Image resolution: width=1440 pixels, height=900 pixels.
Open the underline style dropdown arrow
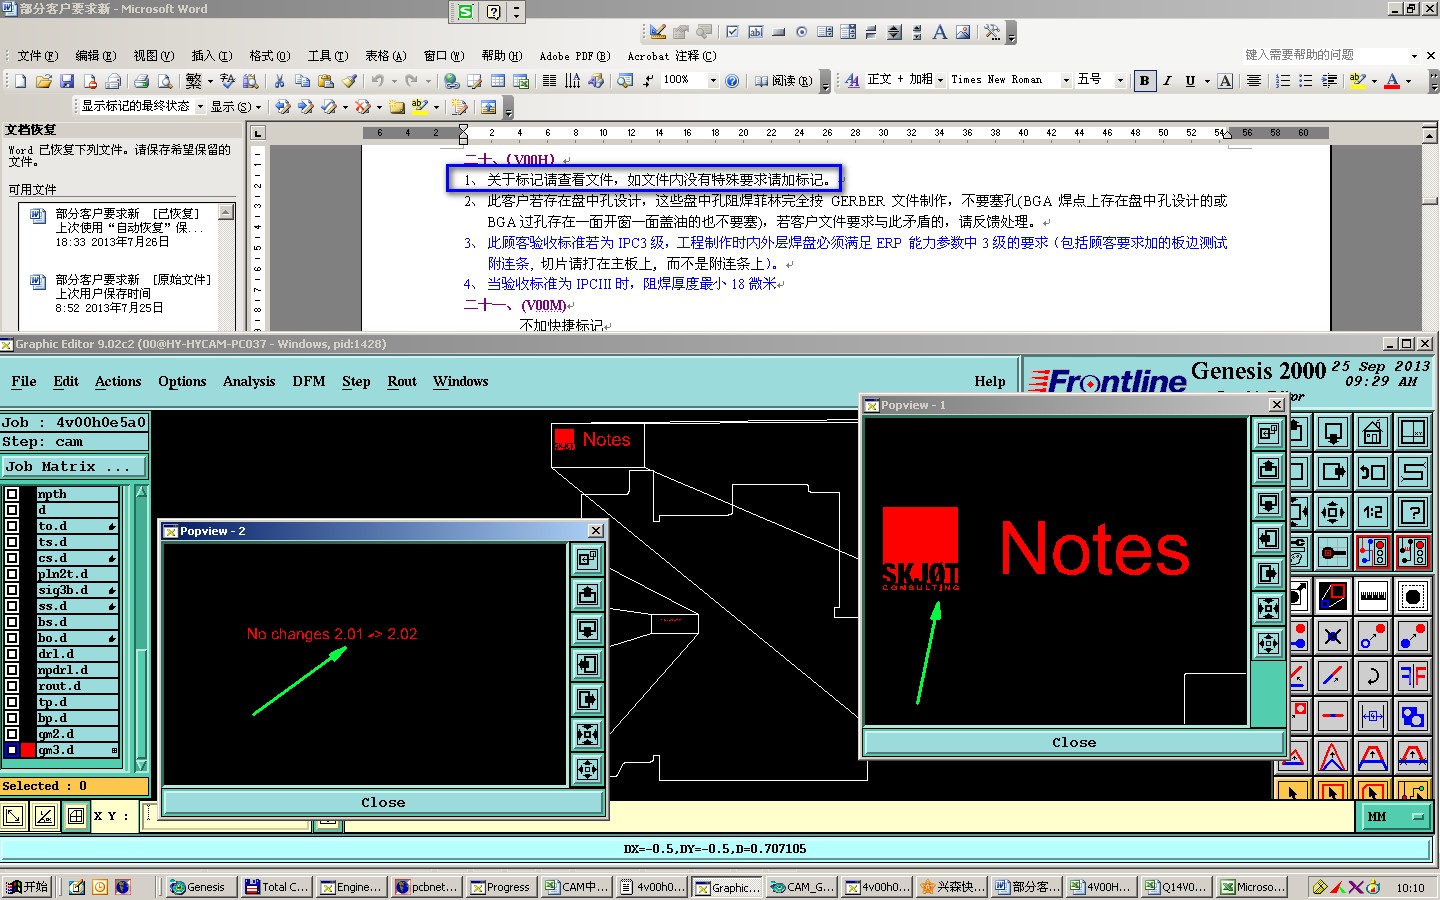[x=1207, y=81]
